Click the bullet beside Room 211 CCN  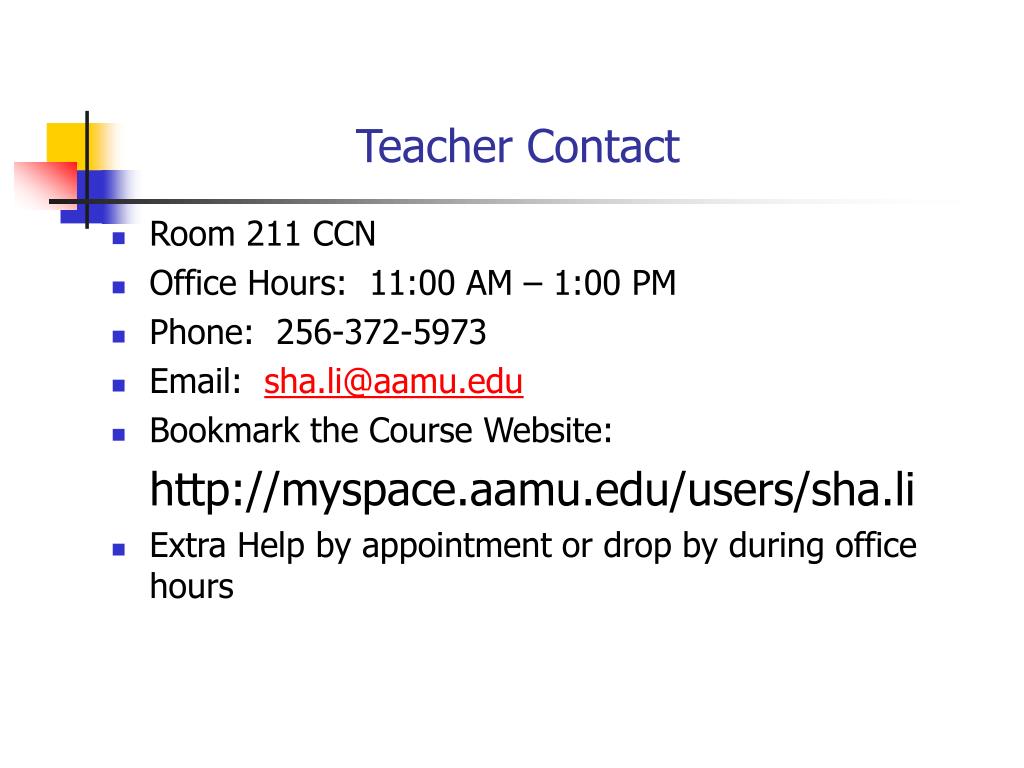coord(119,238)
